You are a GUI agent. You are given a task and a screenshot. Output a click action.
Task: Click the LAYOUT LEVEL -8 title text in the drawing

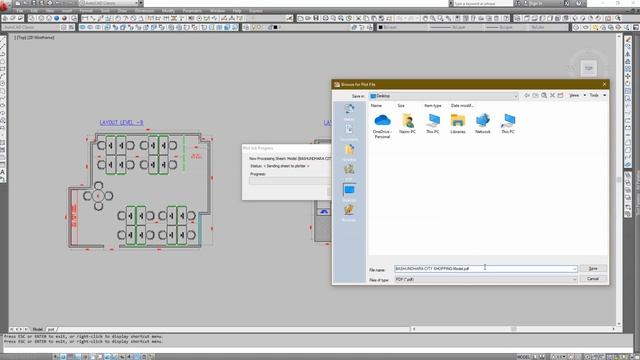coord(121,122)
